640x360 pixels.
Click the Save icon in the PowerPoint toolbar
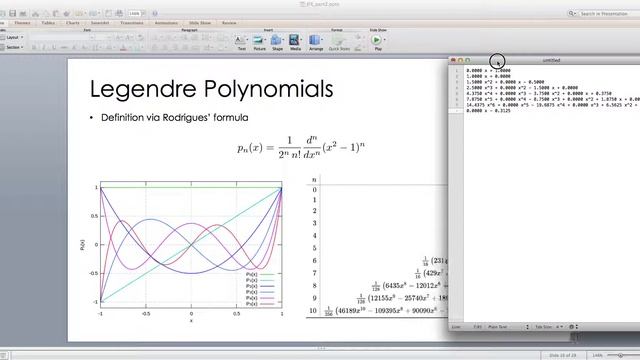click(13, 13)
